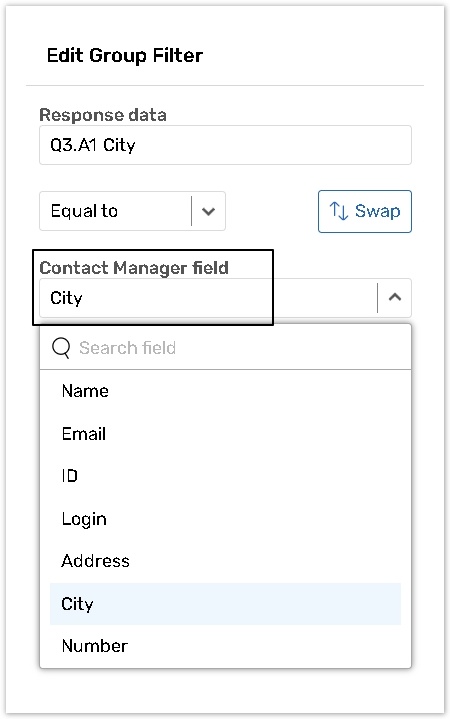Click the Contact Manager field label
The width and height of the screenshot is (450, 719).
(x=134, y=268)
